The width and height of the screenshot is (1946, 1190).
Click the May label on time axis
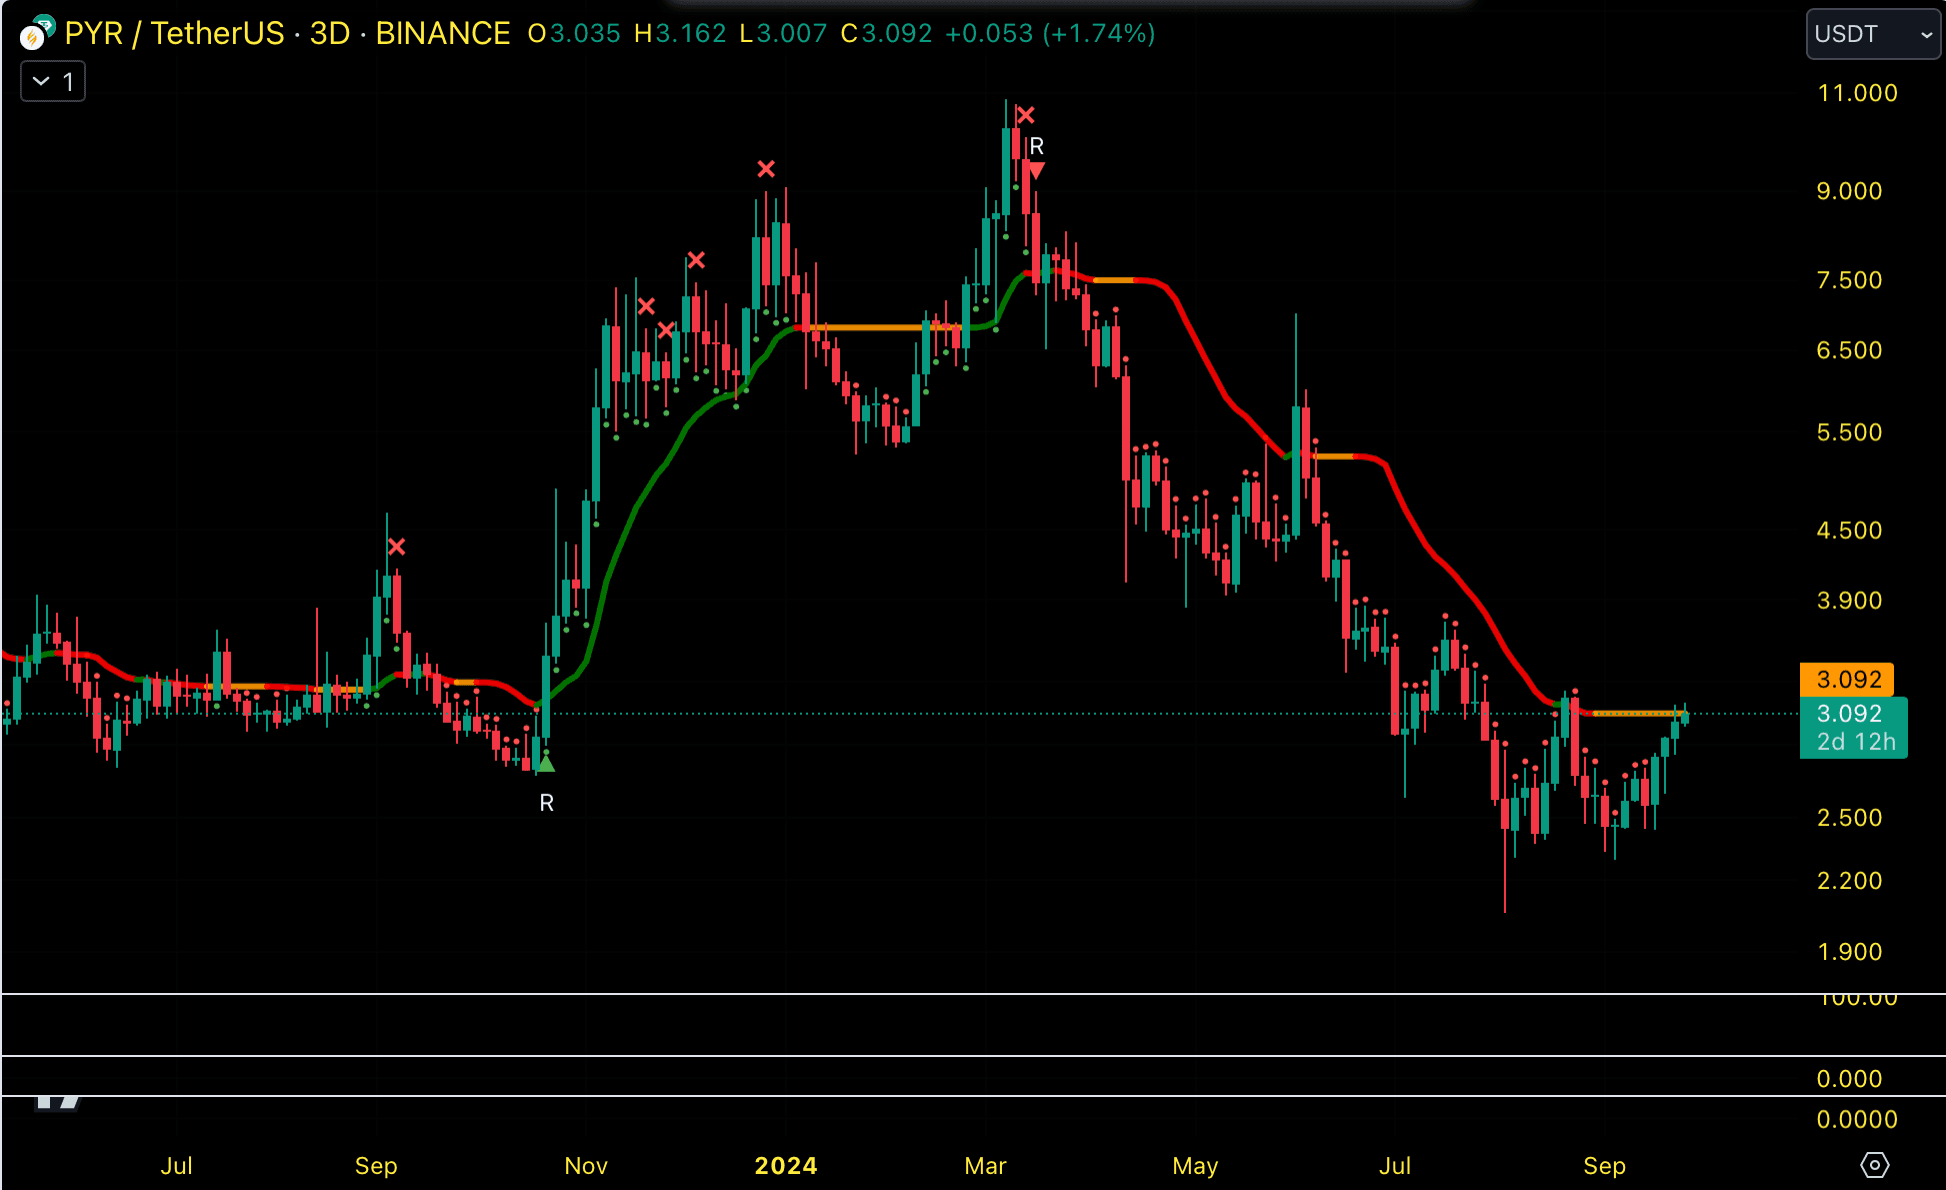(1195, 1166)
